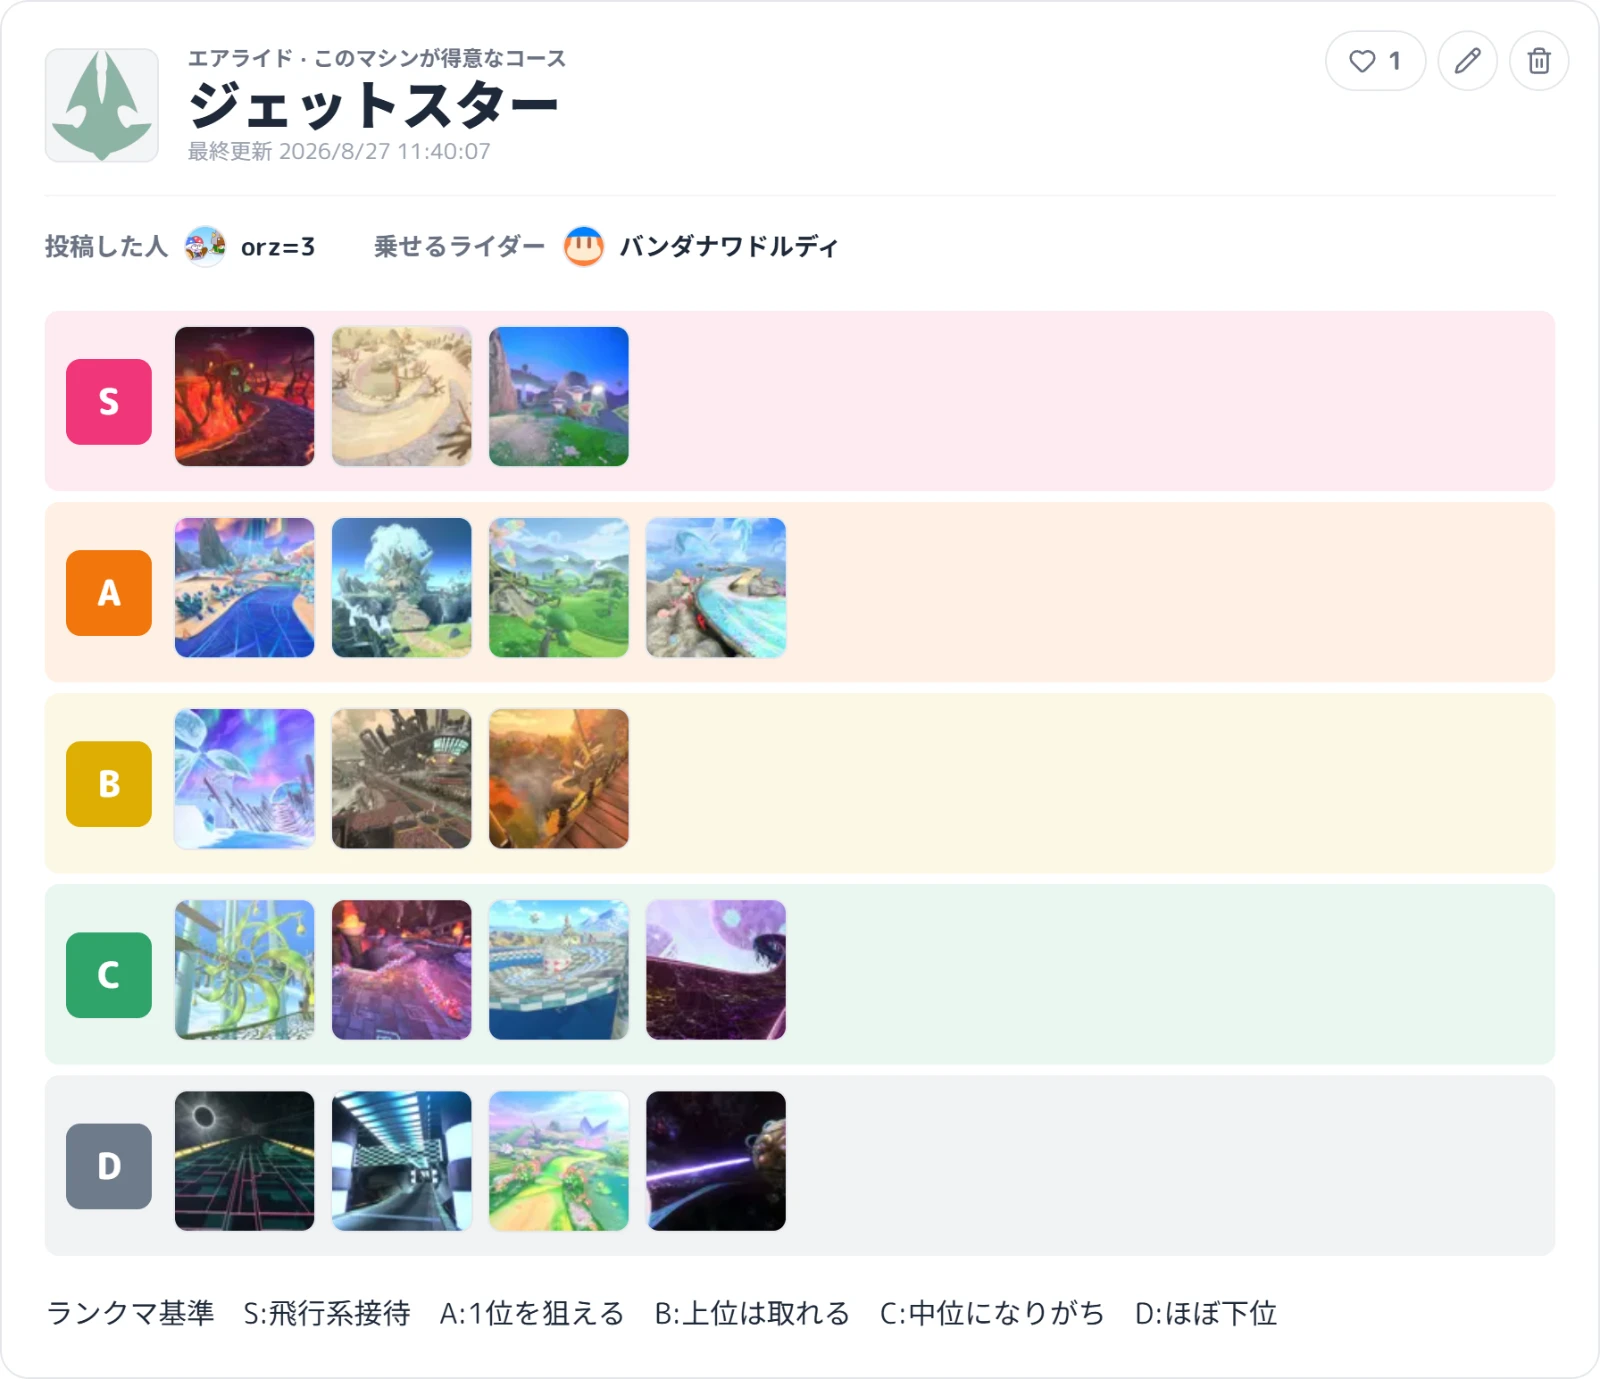Open sandy desert course in S tier
This screenshot has height=1379, width=1600.
point(402,396)
